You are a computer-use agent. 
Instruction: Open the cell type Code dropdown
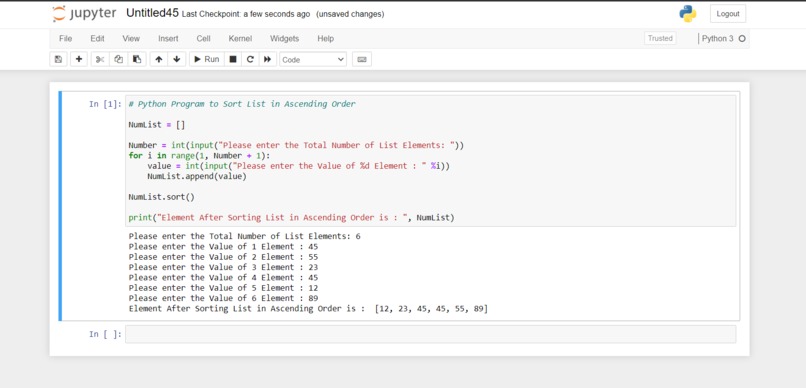coord(313,60)
